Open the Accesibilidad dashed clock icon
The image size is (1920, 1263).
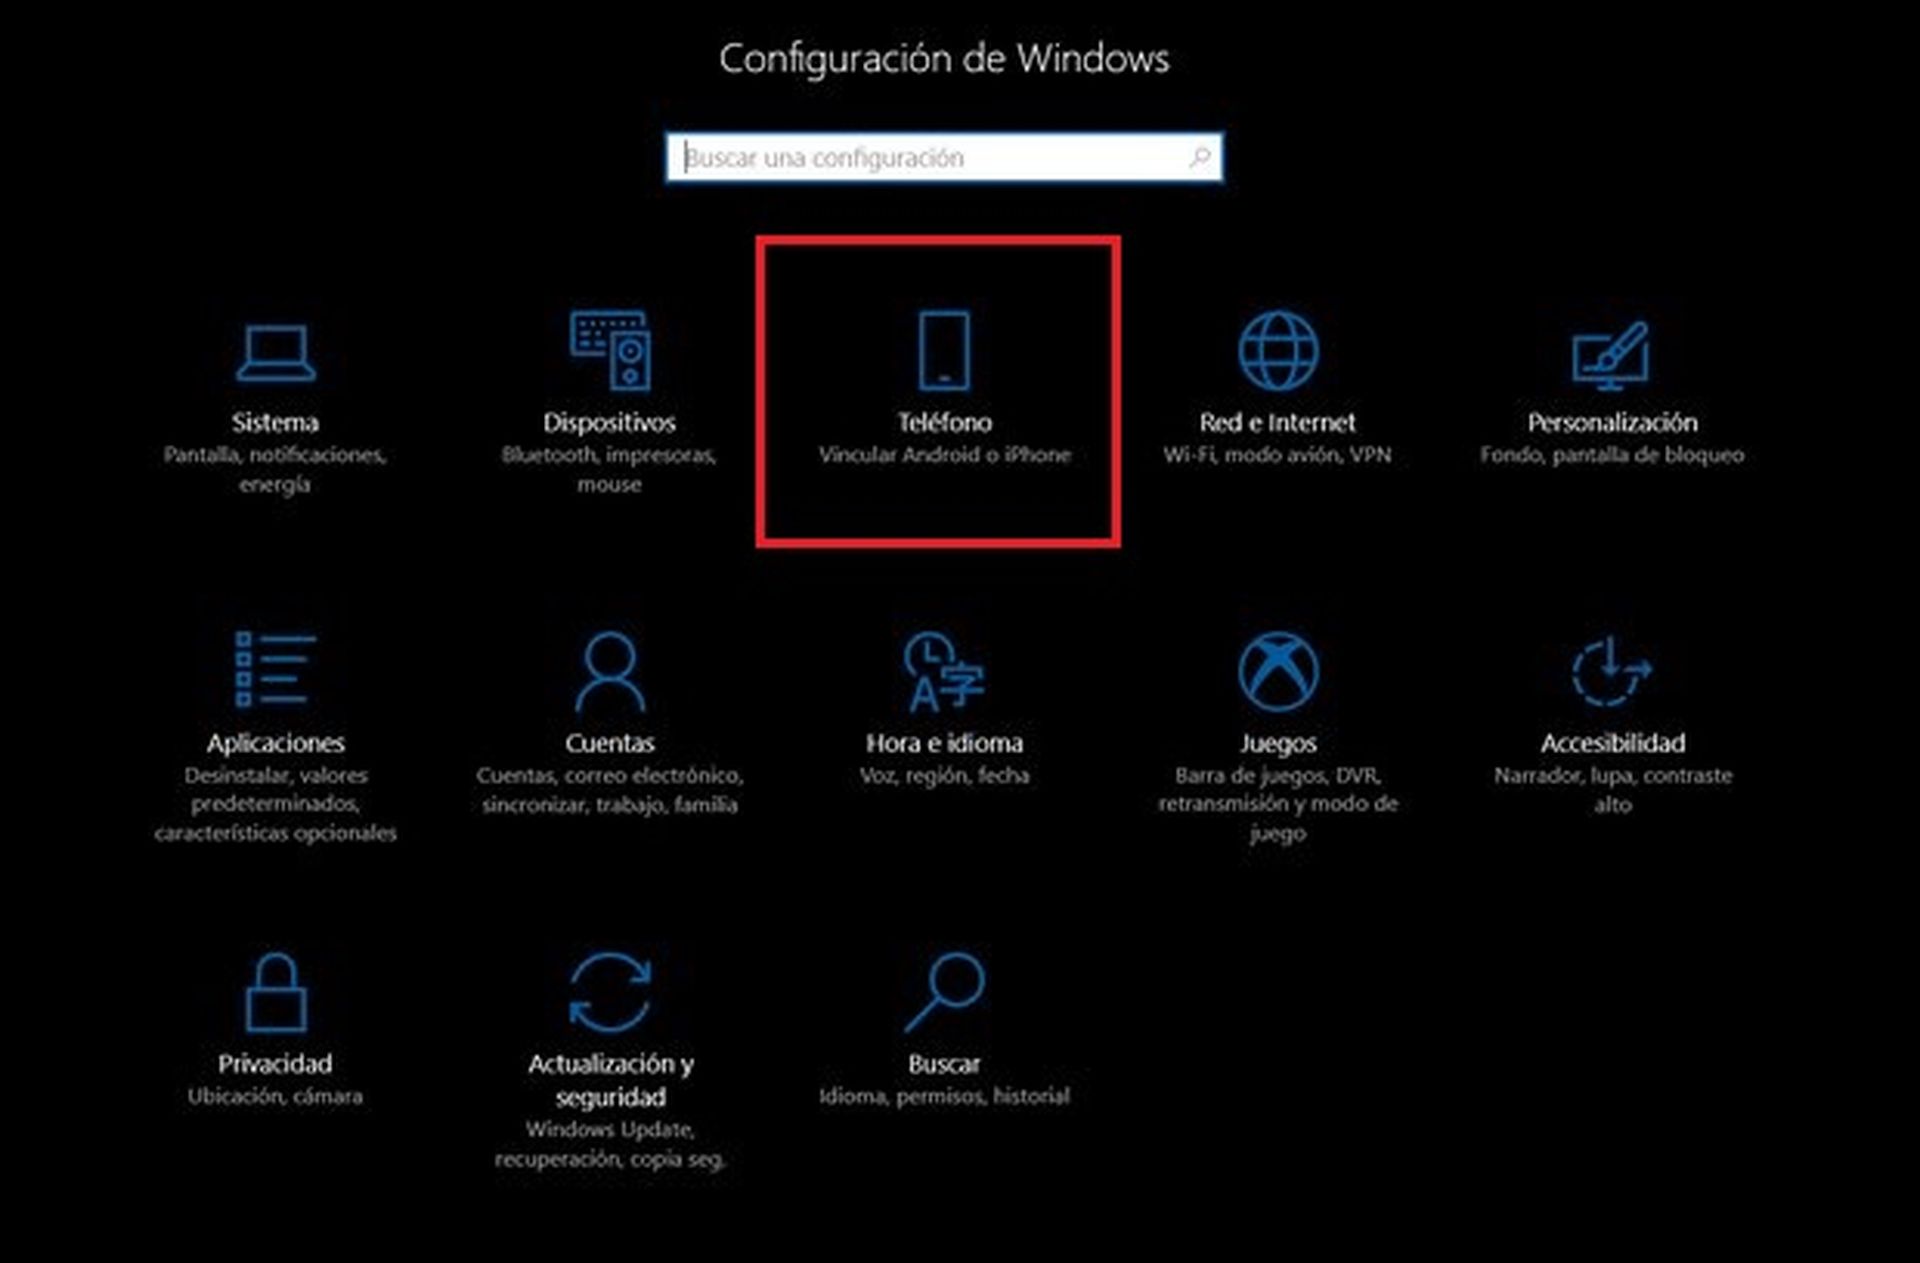tap(1611, 670)
